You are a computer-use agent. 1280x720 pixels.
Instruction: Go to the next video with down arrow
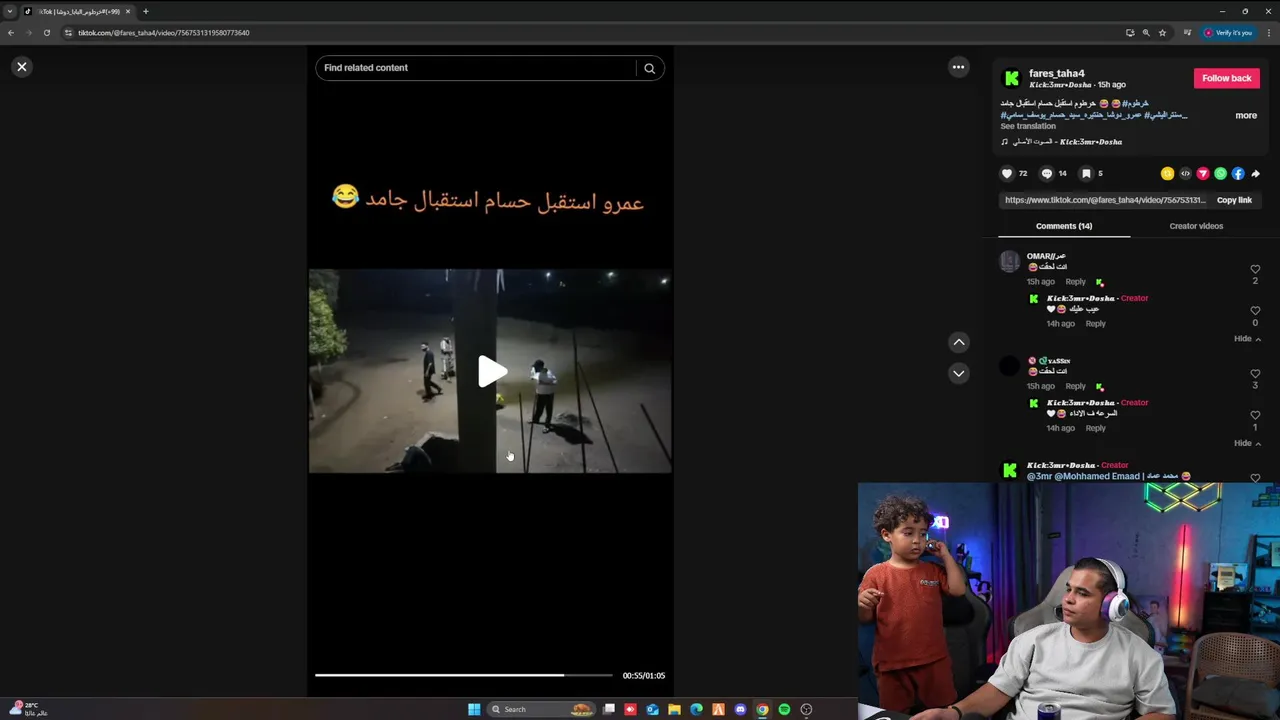[x=958, y=373]
